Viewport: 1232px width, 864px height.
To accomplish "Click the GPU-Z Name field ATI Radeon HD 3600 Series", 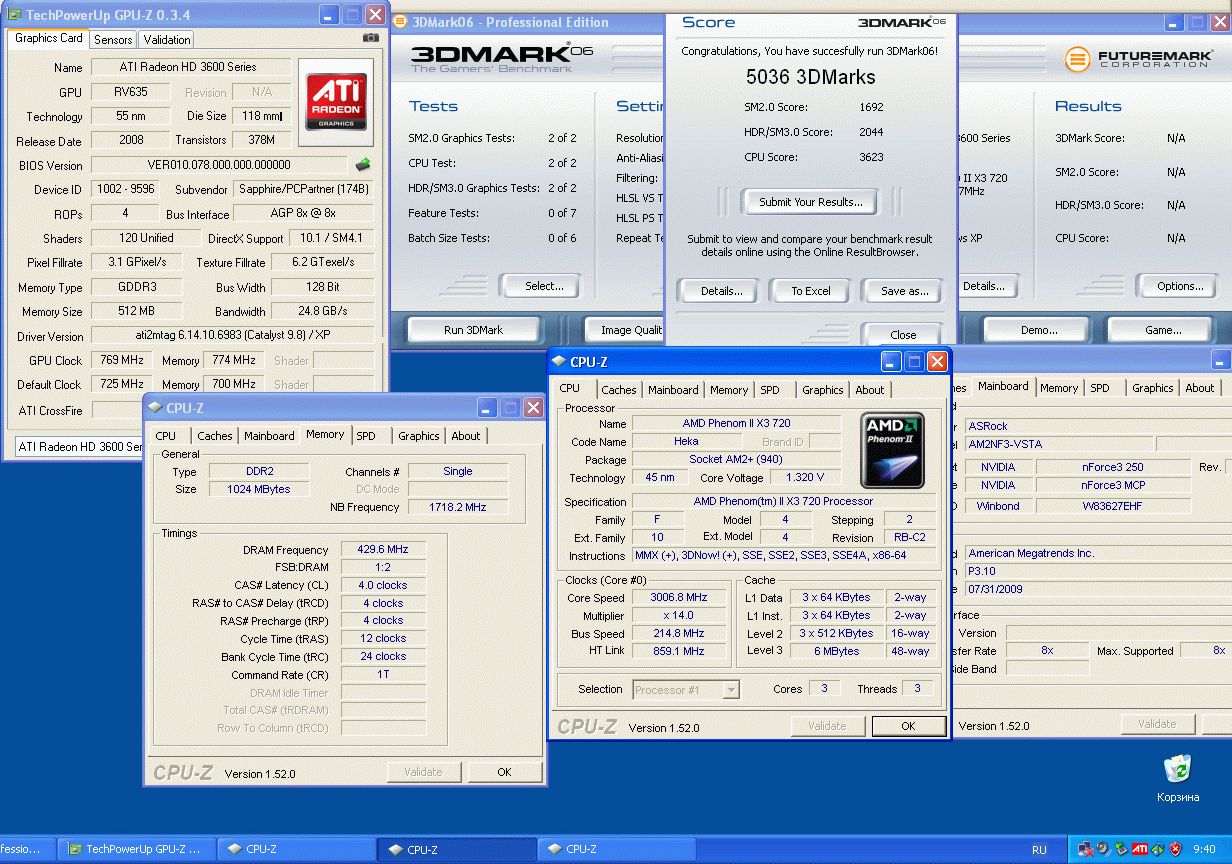I will pyautogui.click(x=191, y=67).
